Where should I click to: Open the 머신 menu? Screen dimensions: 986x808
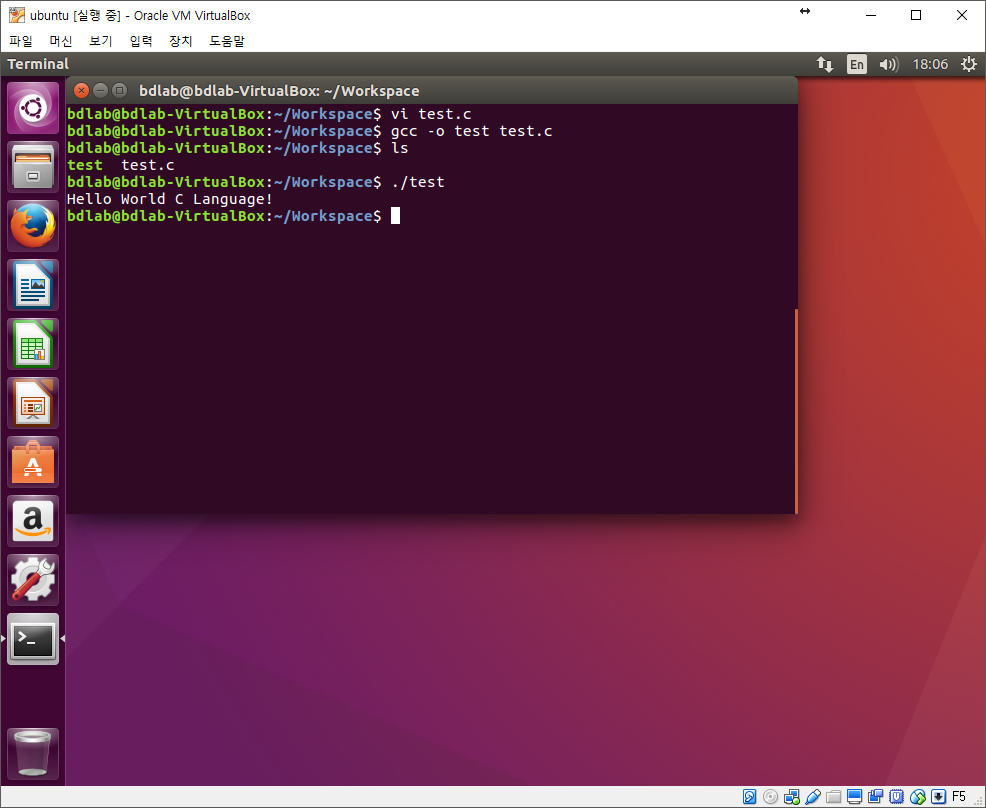pyautogui.click(x=61, y=41)
